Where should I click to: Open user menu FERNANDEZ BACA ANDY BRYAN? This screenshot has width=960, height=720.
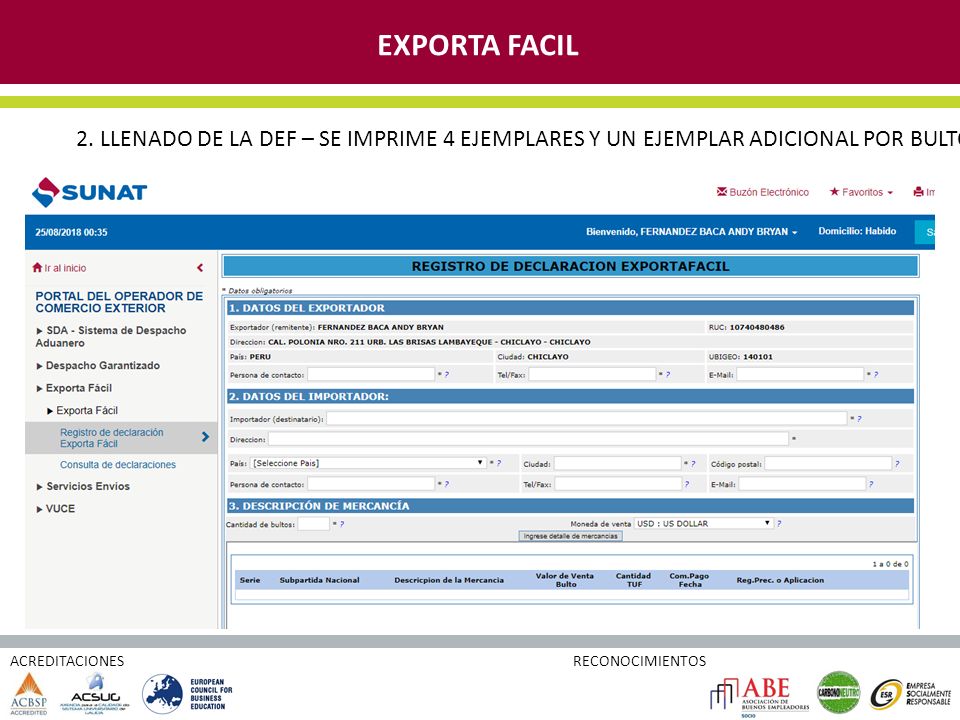(691, 232)
